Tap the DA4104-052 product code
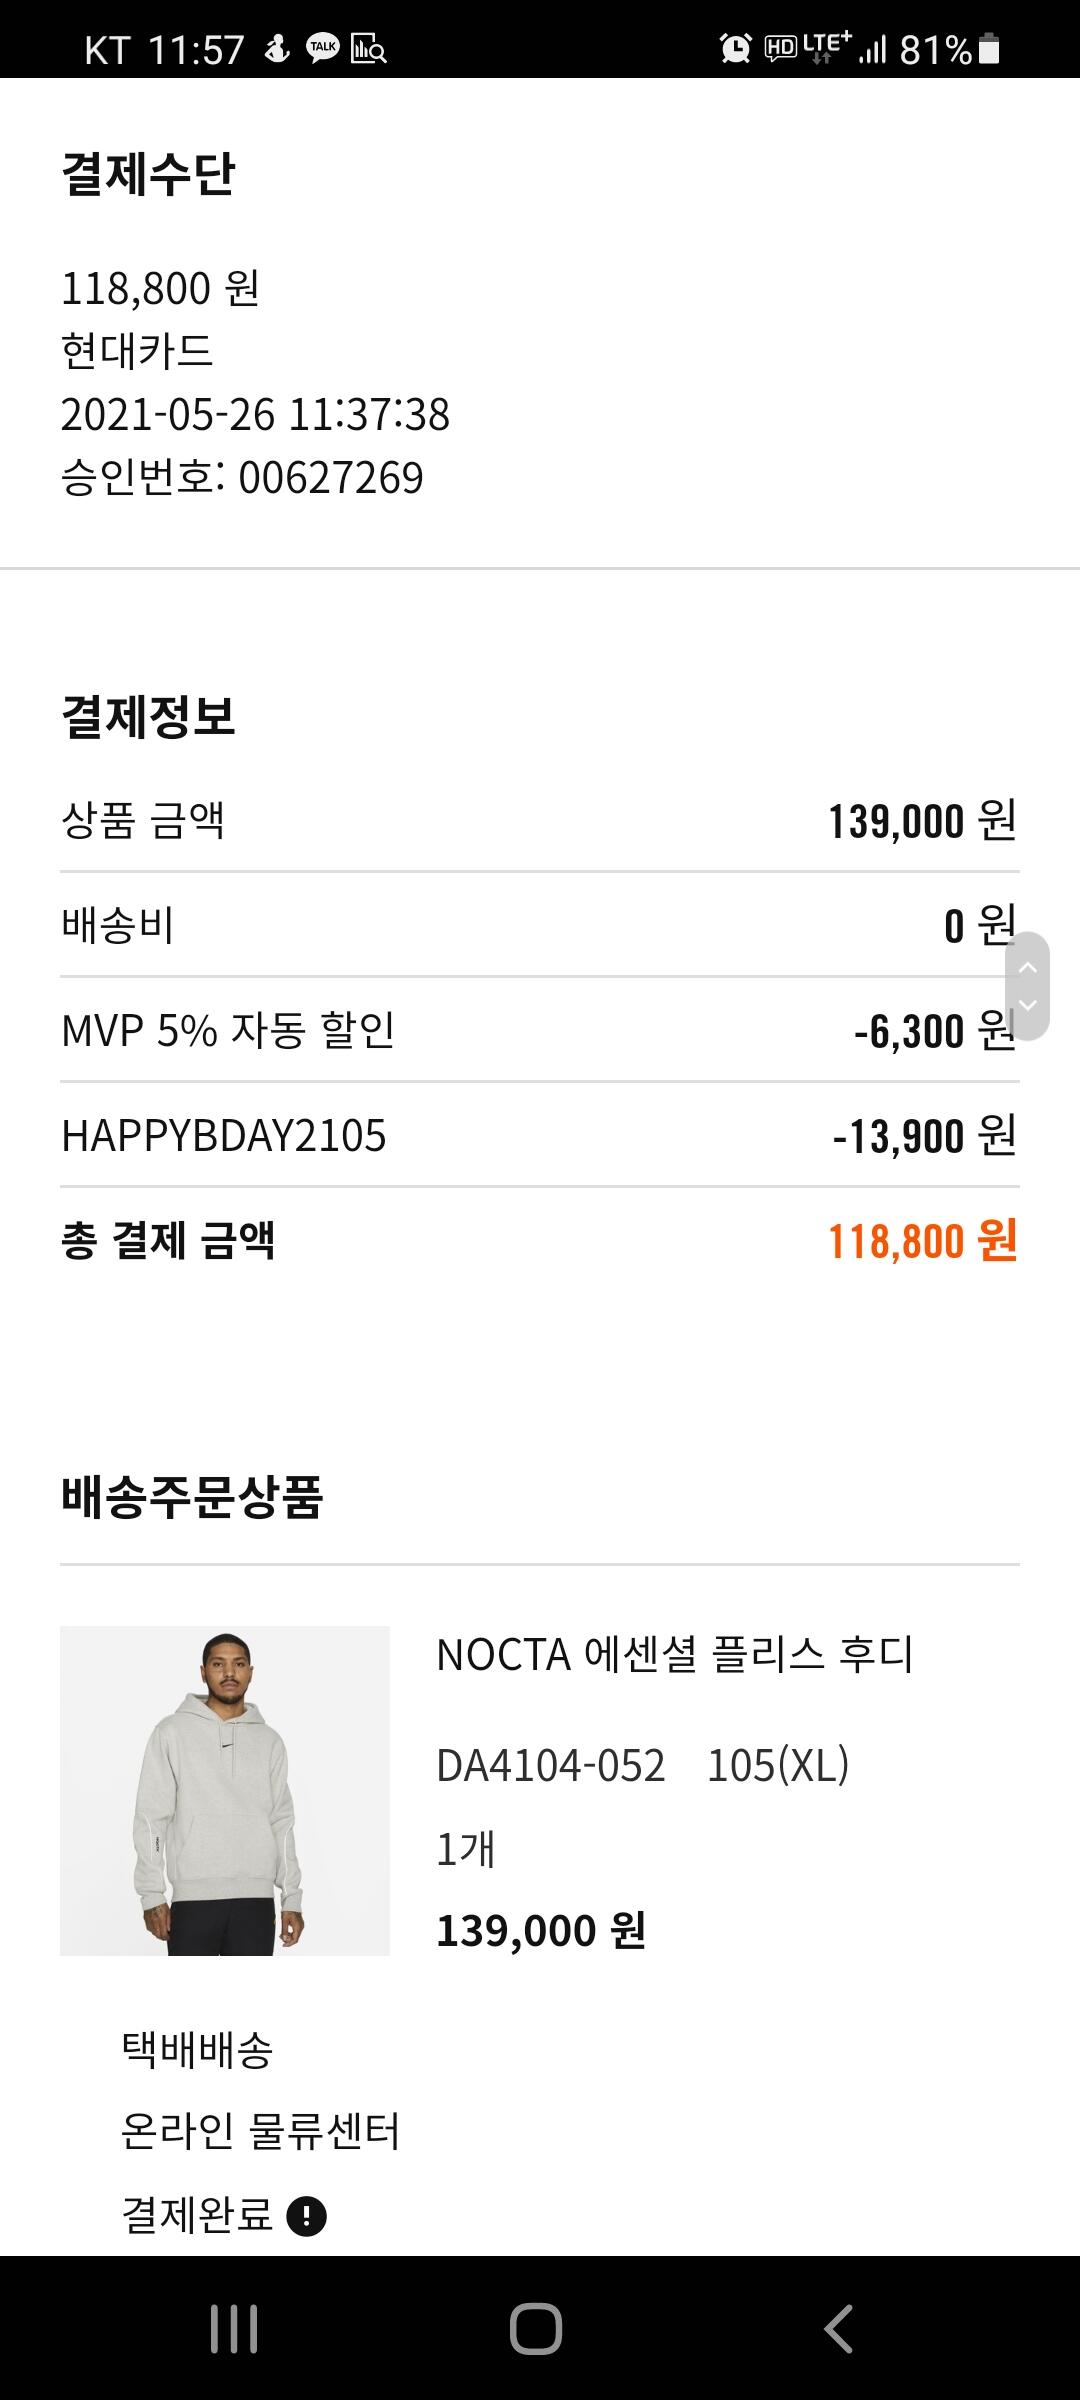The height and width of the screenshot is (2400, 1080). [x=551, y=1766]
